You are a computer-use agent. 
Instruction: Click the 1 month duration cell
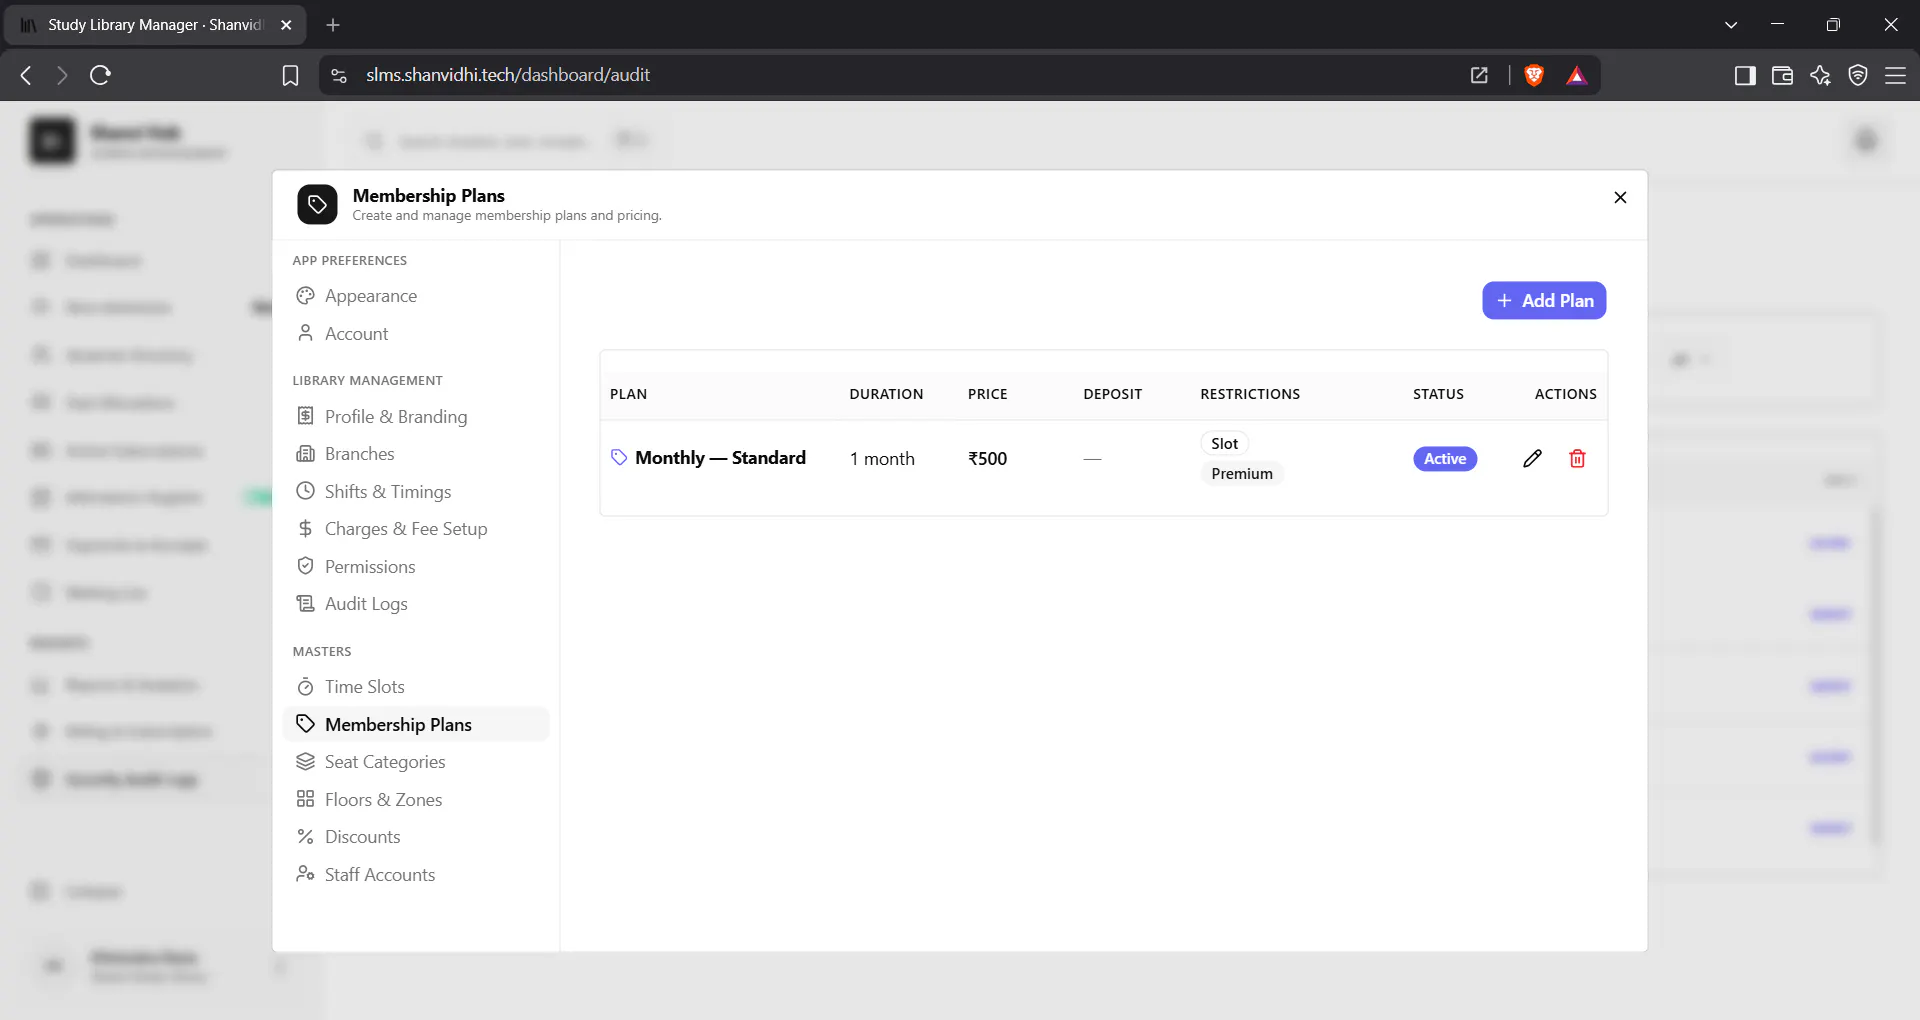pos(882,459)
